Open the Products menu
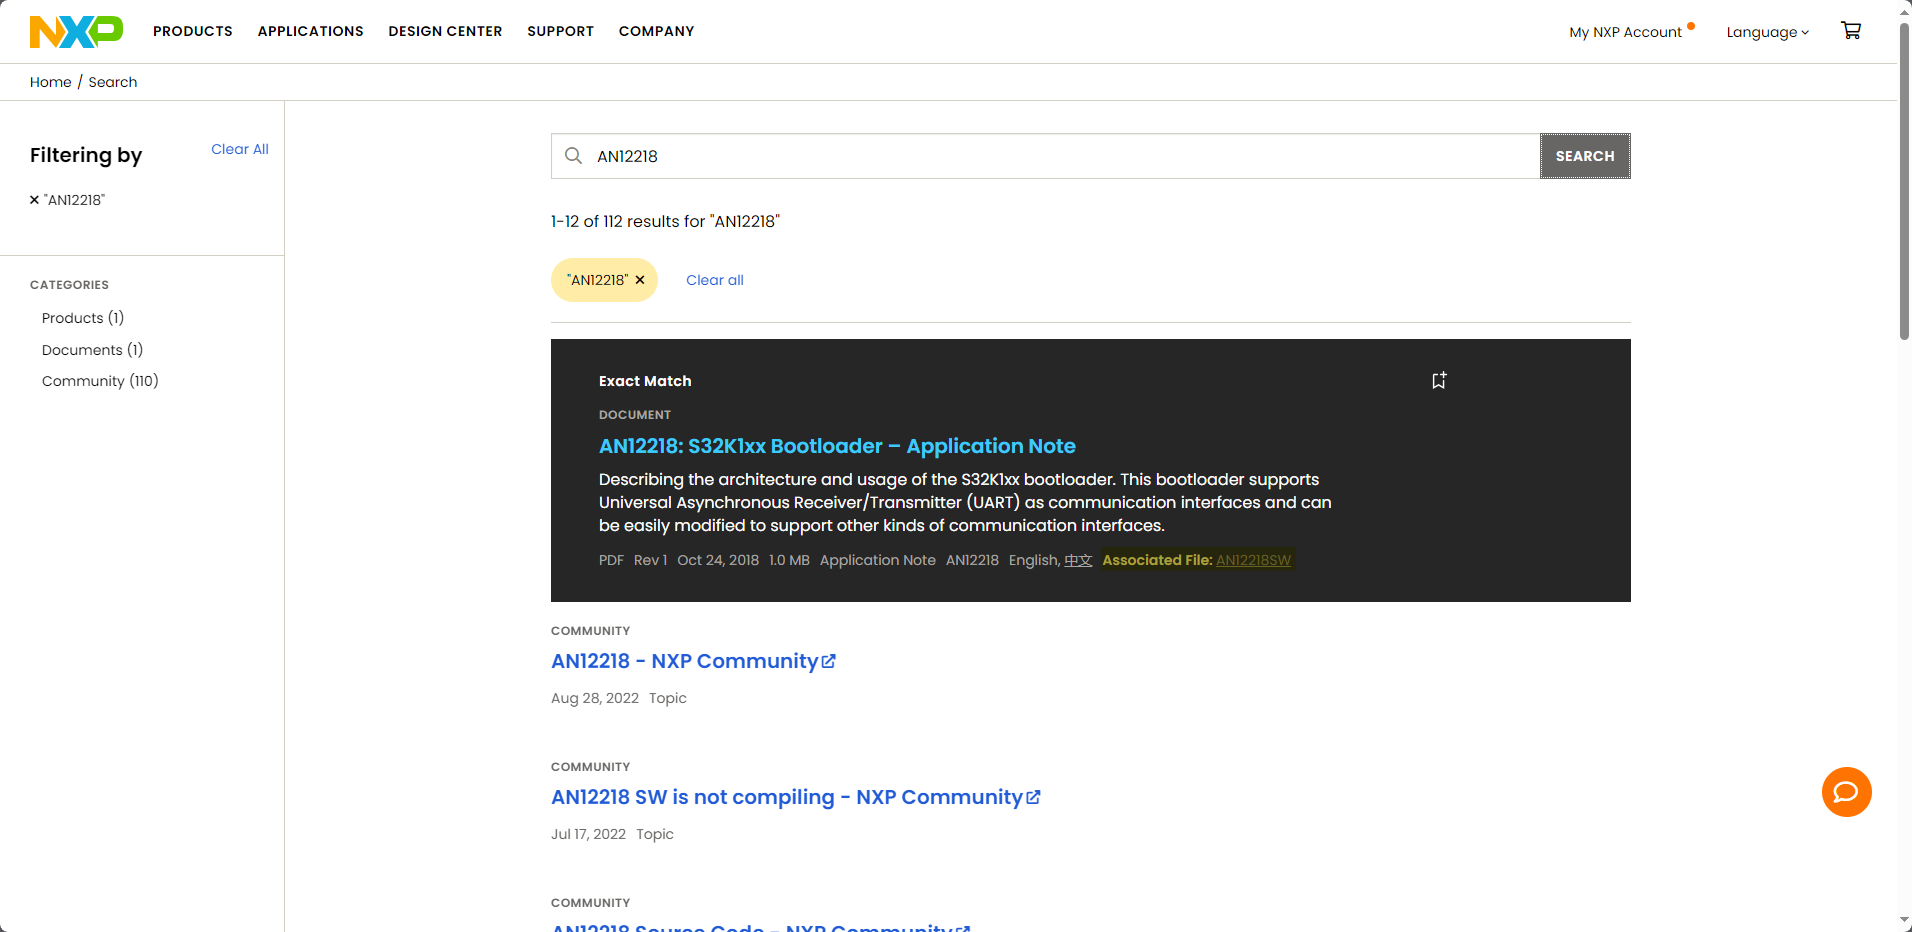Image resolution: width=1912 pixels, height=932 pixels. [x=193, y=31]
